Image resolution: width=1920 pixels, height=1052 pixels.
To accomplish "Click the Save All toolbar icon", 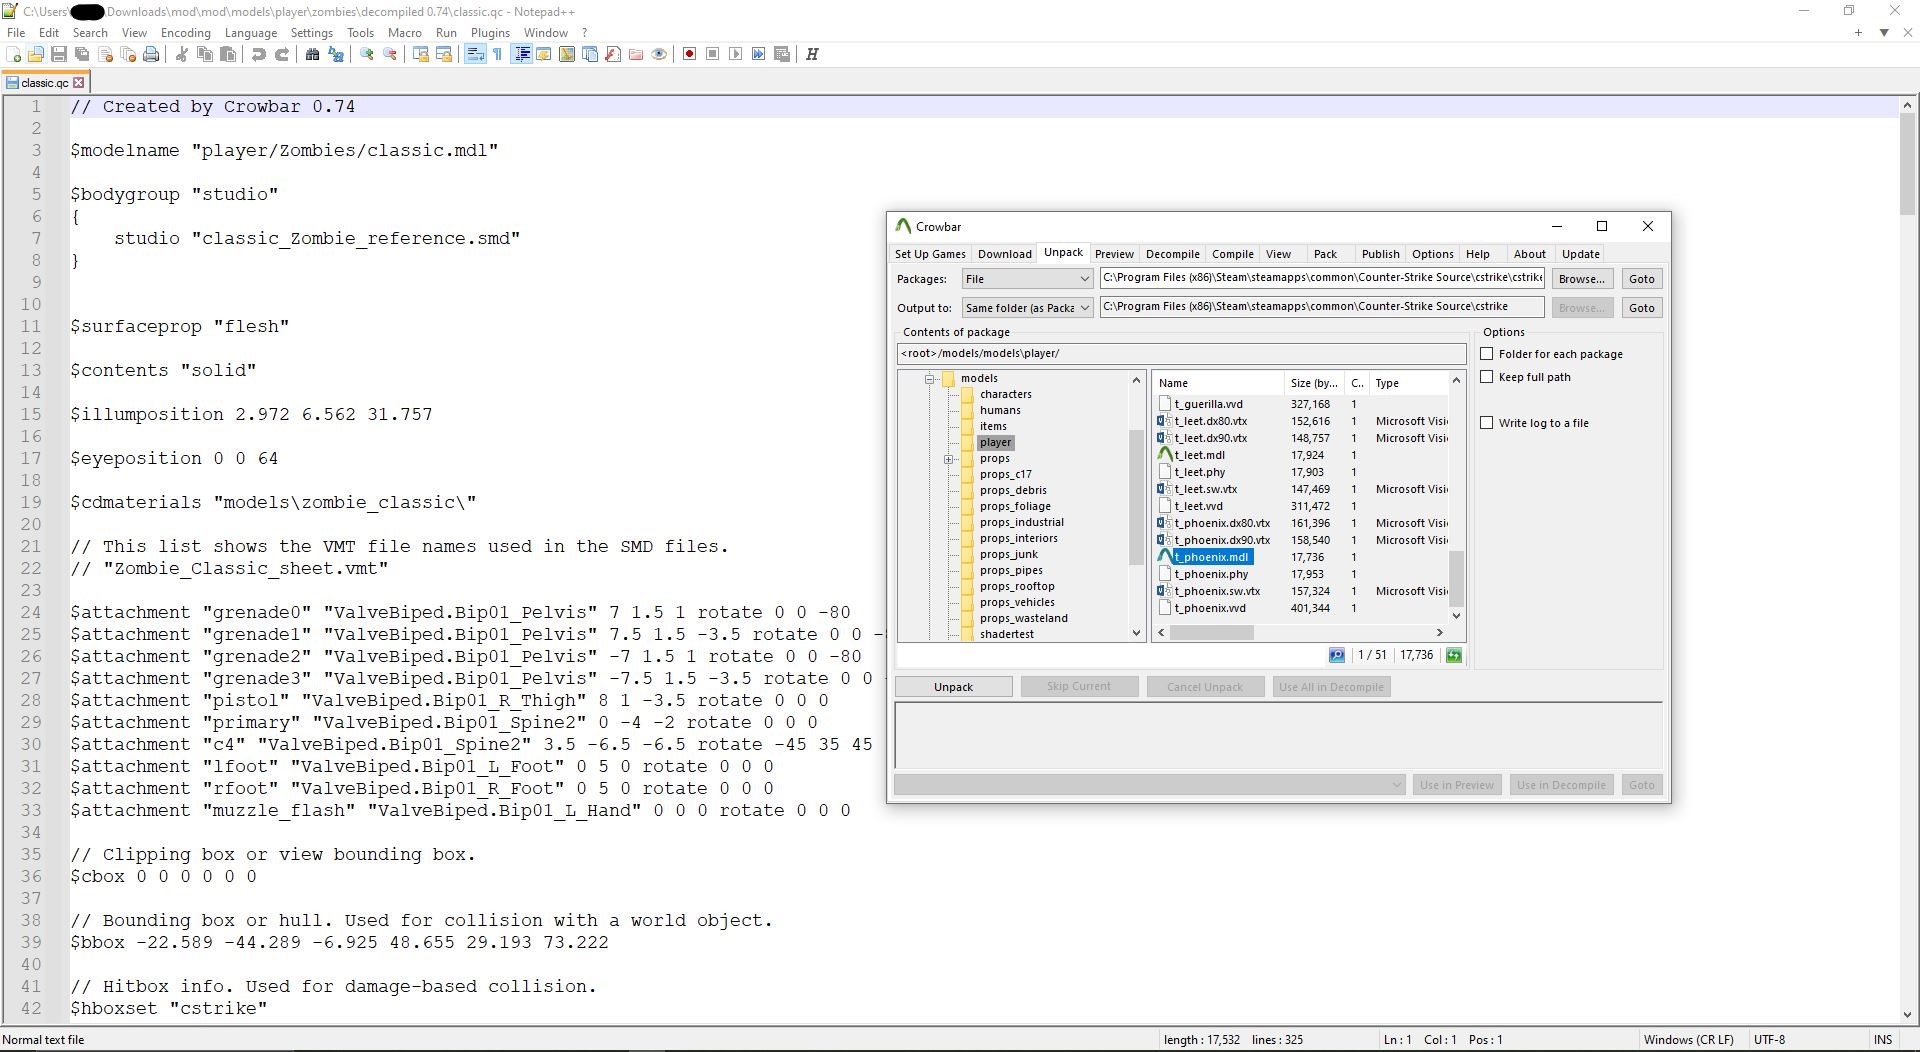I will pos(82,54).
